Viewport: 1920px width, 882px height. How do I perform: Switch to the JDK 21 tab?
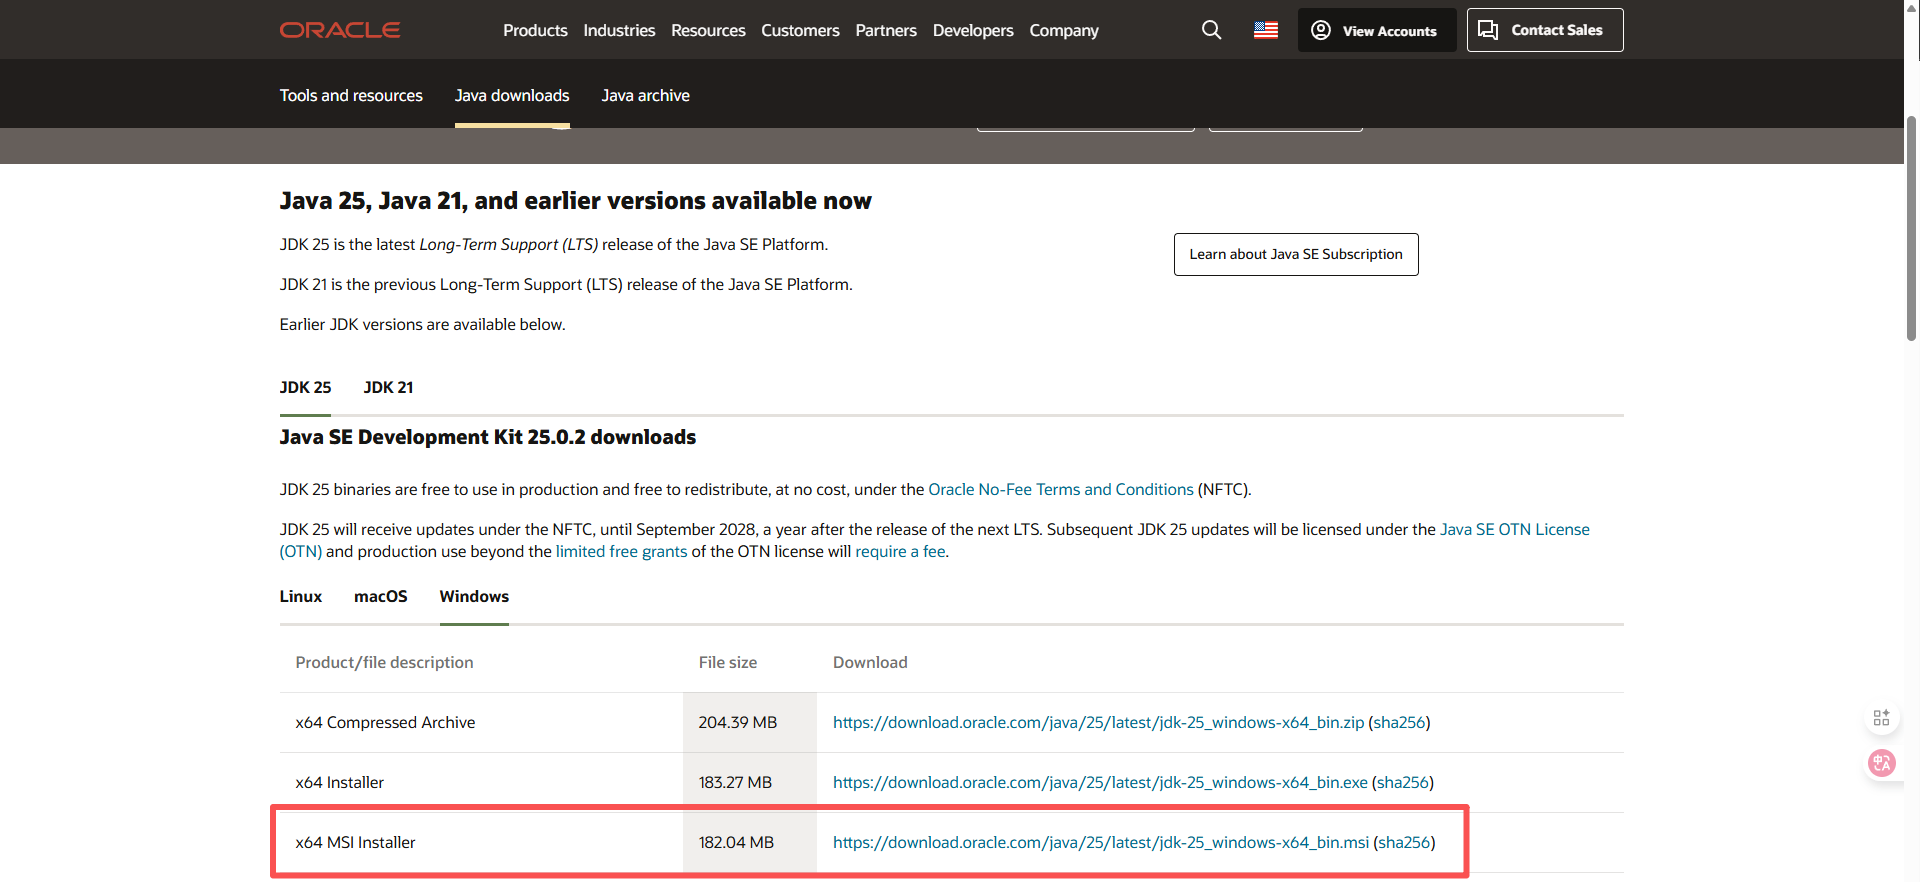coord(388,388)
